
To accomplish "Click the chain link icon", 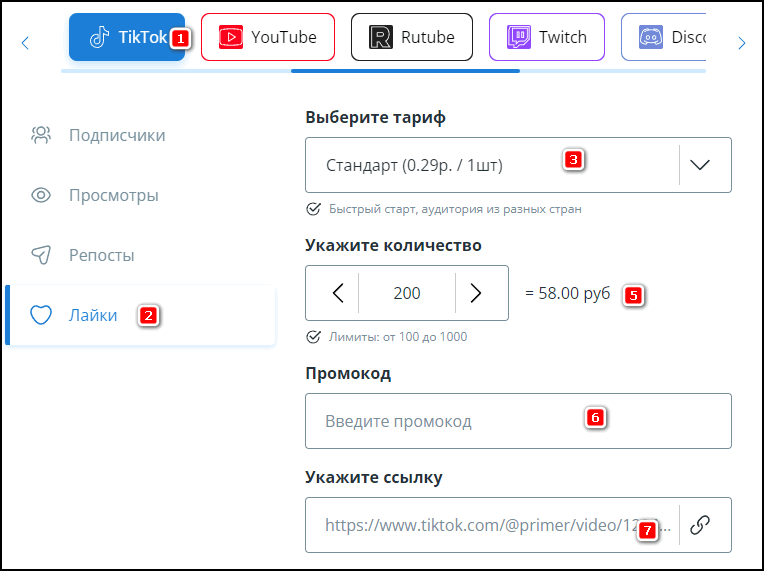I will [700, 525].
